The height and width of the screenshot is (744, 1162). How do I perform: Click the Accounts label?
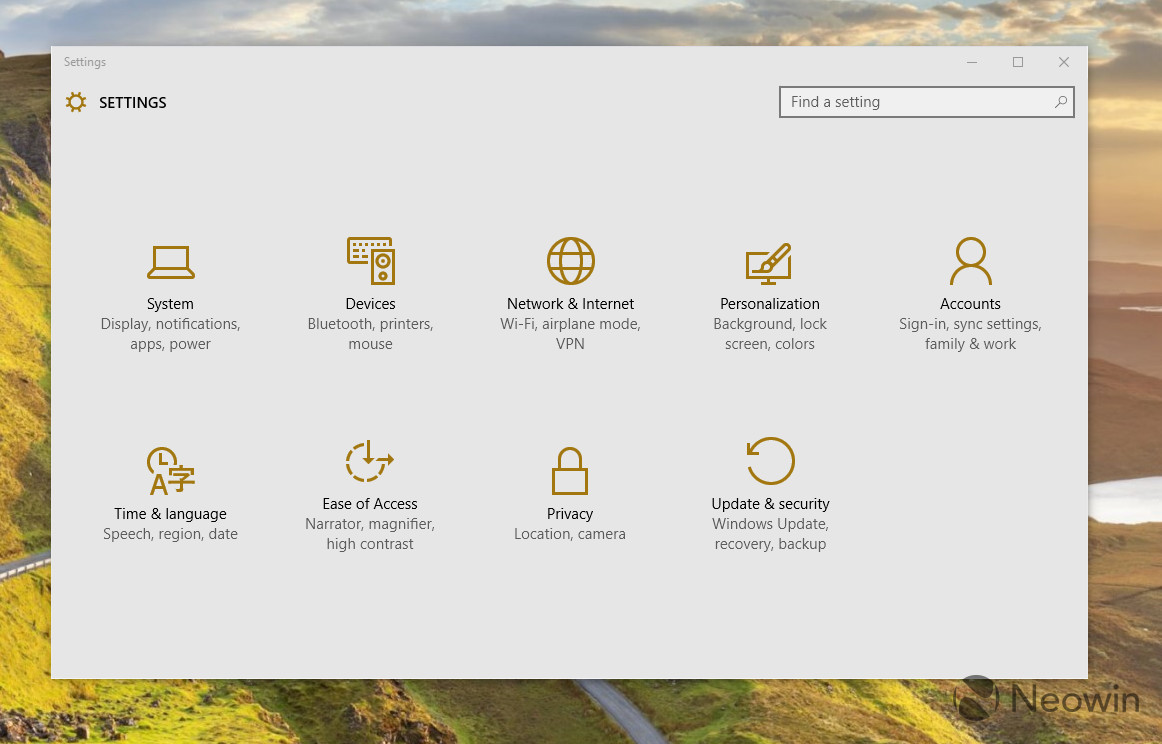click(x=970, y=304)
